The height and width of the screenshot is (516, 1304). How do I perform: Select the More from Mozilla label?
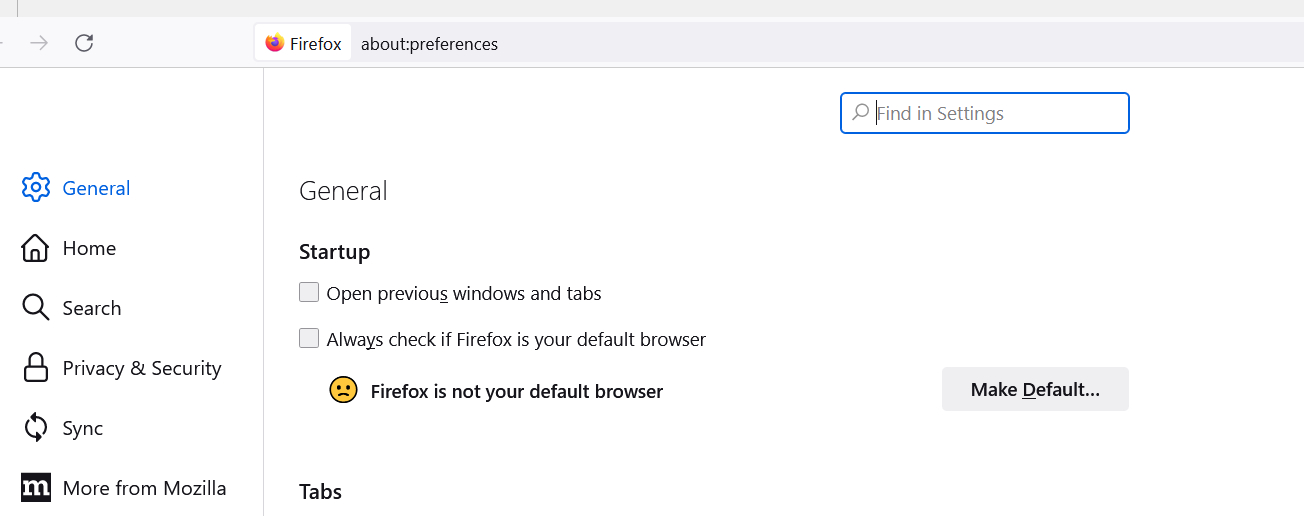click(144, 488)
